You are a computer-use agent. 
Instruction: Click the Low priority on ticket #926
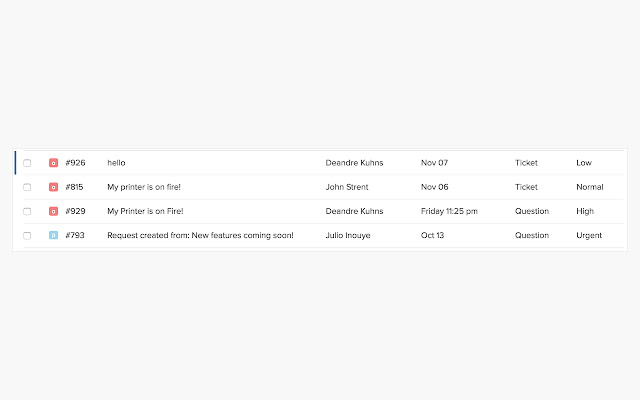584,163
